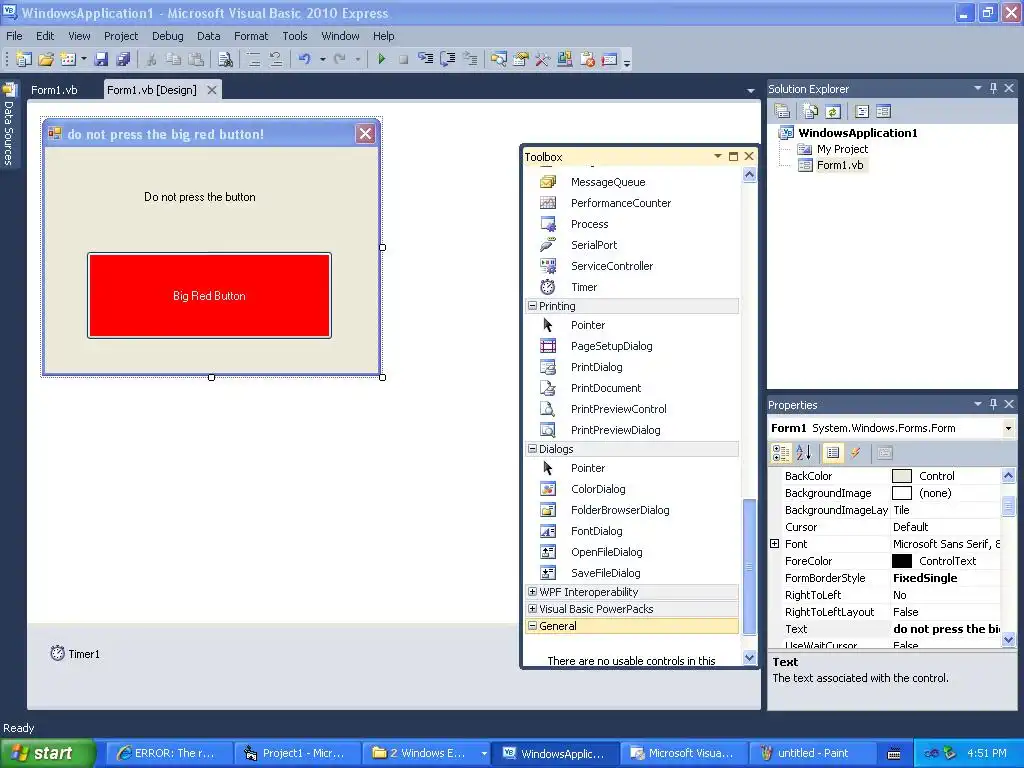This screenshot has height=768, width=1024.
Task: Switch to untitled - Paint in taskbar
Action: [x=814, y=753]
